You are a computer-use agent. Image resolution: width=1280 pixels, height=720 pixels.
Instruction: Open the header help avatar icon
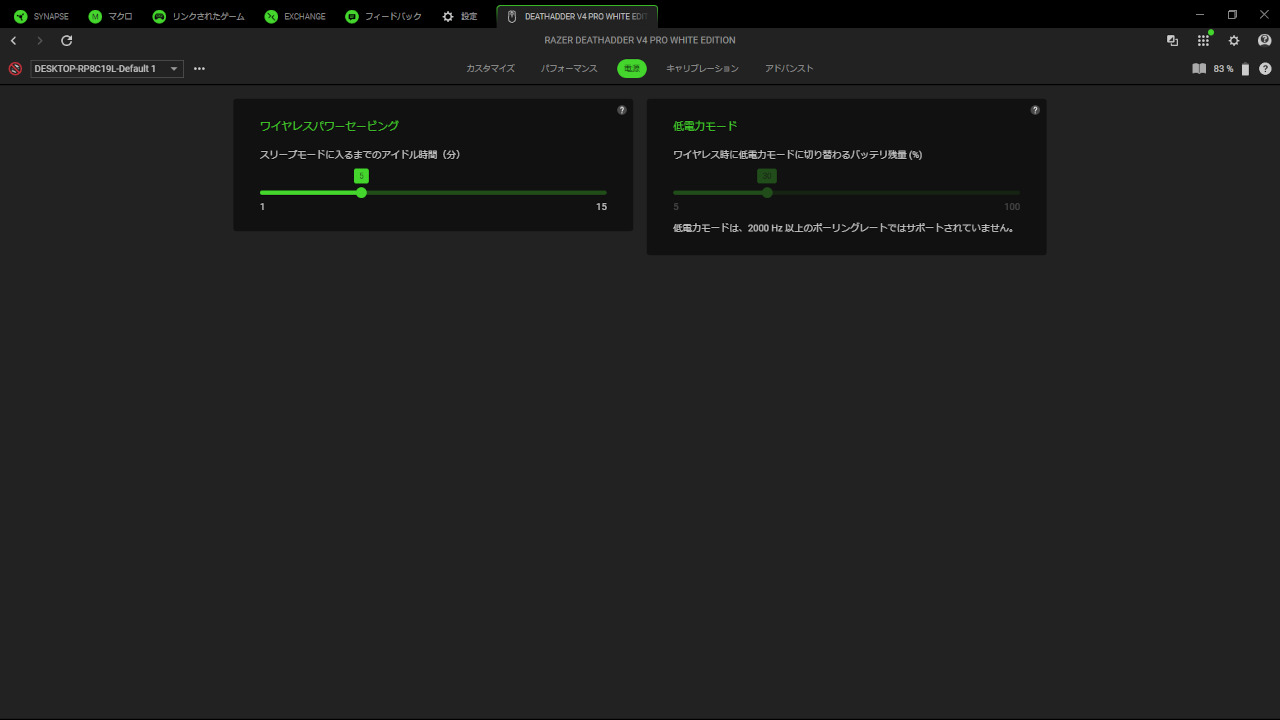pyautogui.click(x=1265, y=41)
